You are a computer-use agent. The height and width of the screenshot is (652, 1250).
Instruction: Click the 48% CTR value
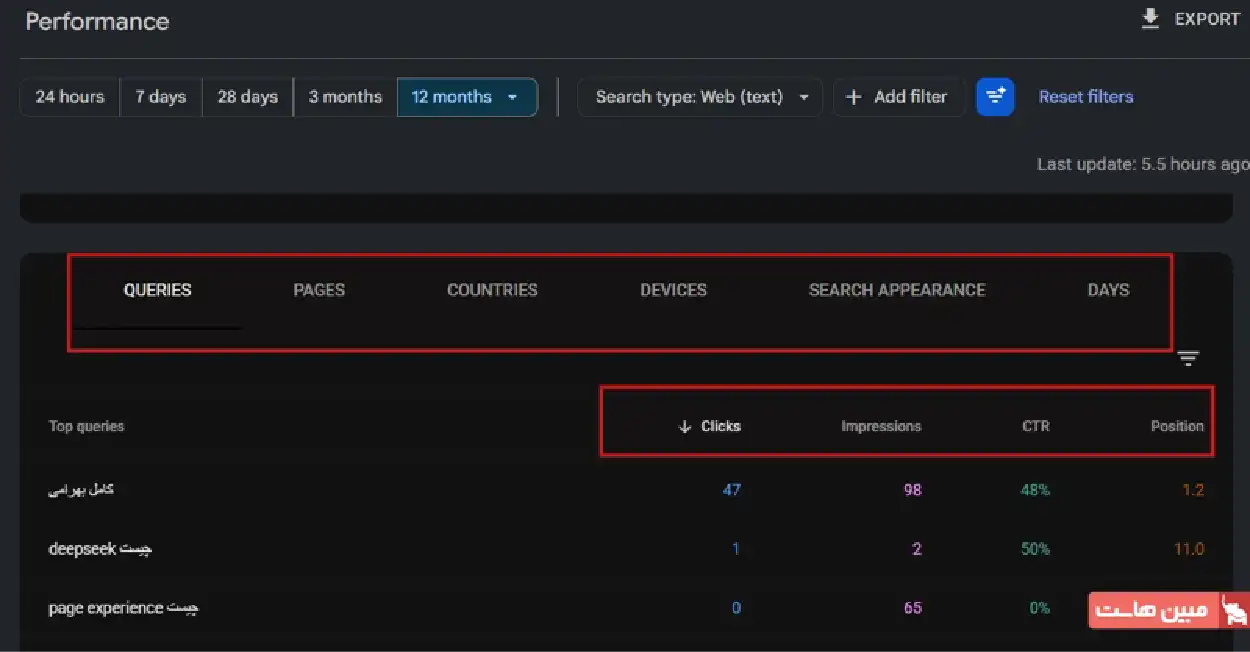pyautogui.click(x=1035, y=490)
